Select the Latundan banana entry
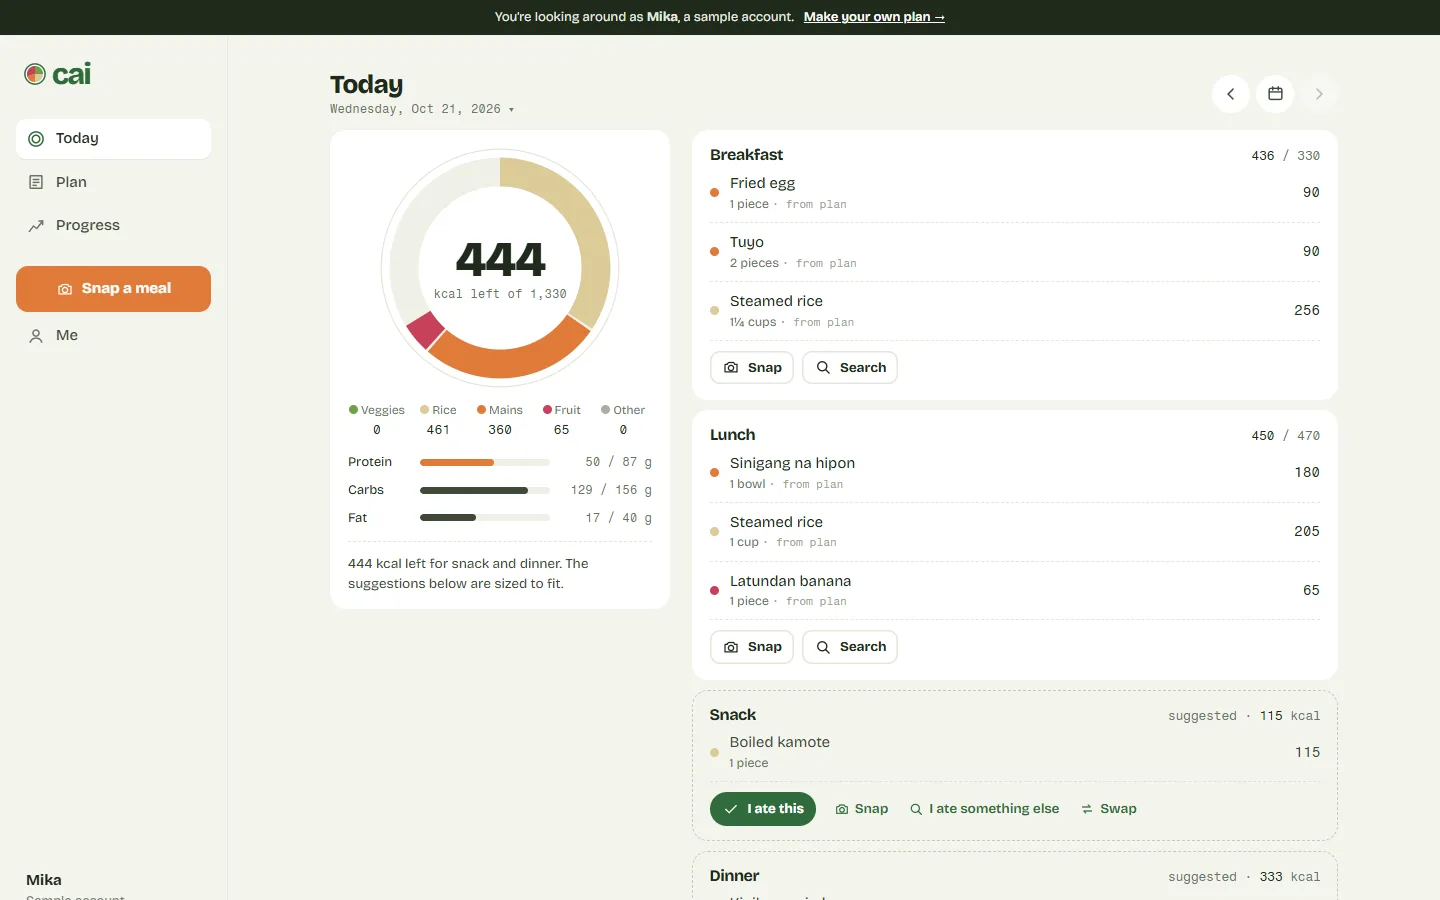This screenshot has height=900, width=1440. pos(1015,591)
